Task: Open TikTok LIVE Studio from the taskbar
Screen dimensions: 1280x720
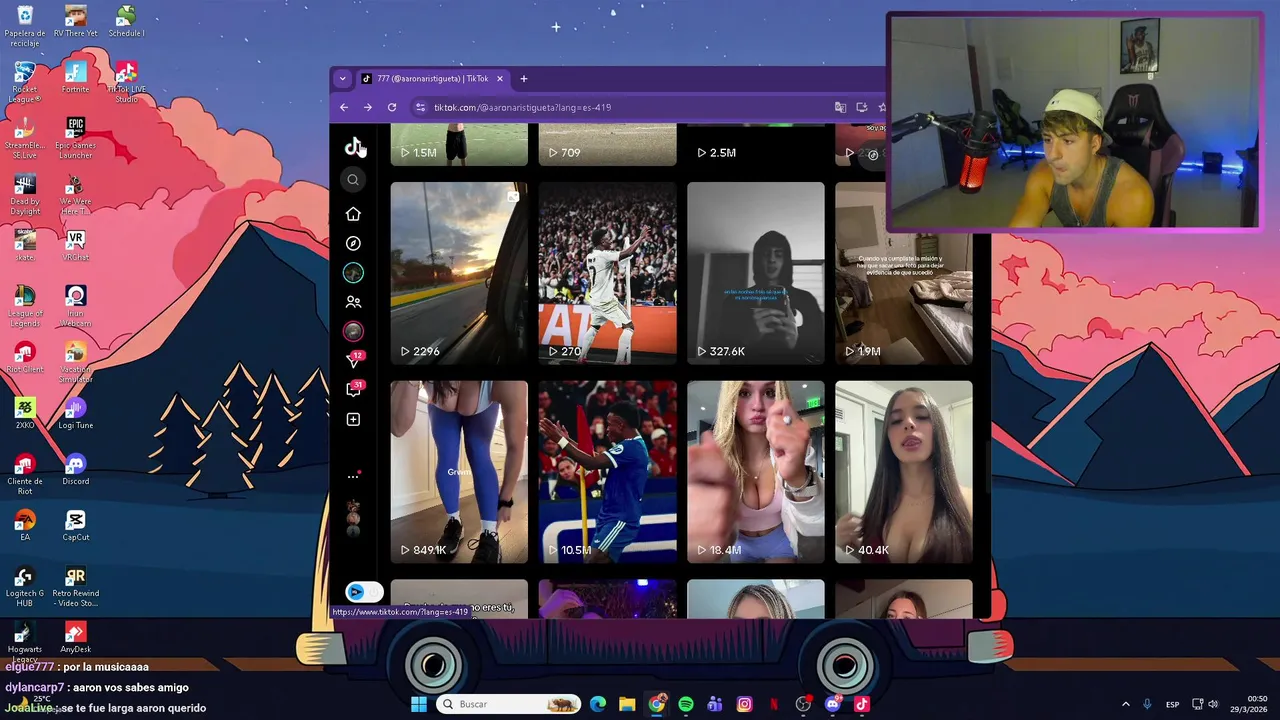Action: pos(862,704)
